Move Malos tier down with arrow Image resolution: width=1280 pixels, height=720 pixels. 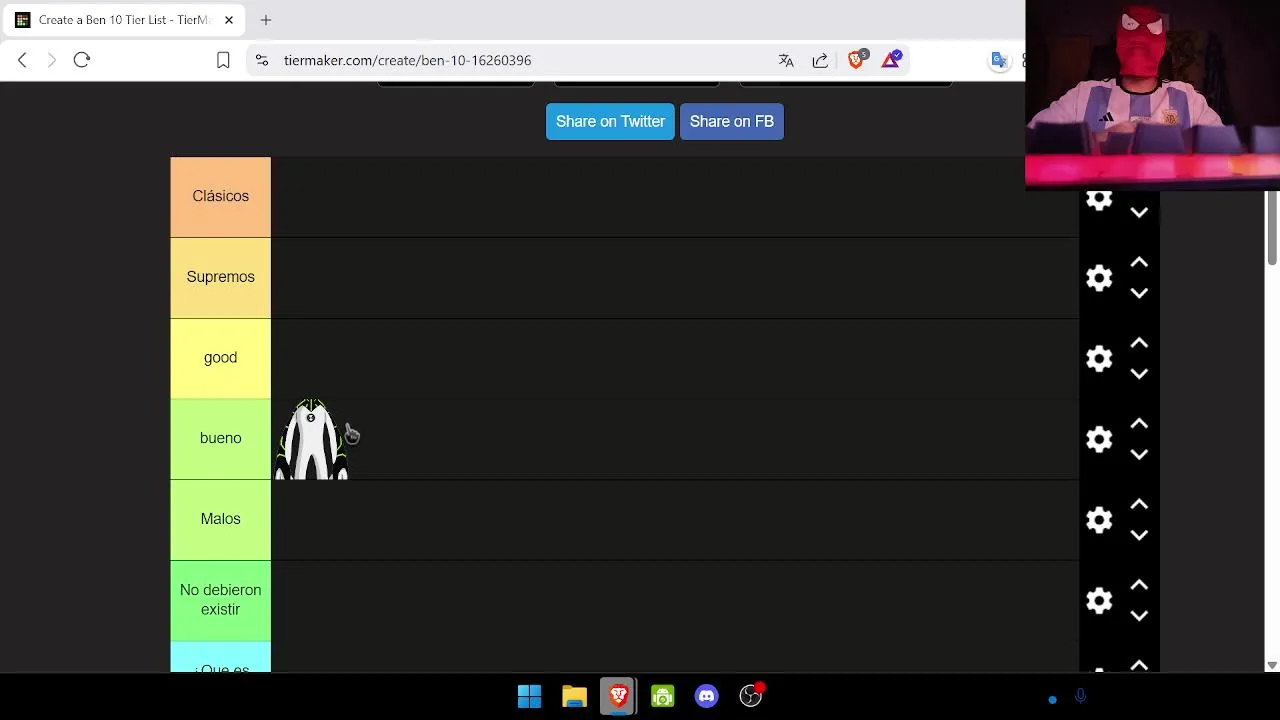click(1139, 535)
